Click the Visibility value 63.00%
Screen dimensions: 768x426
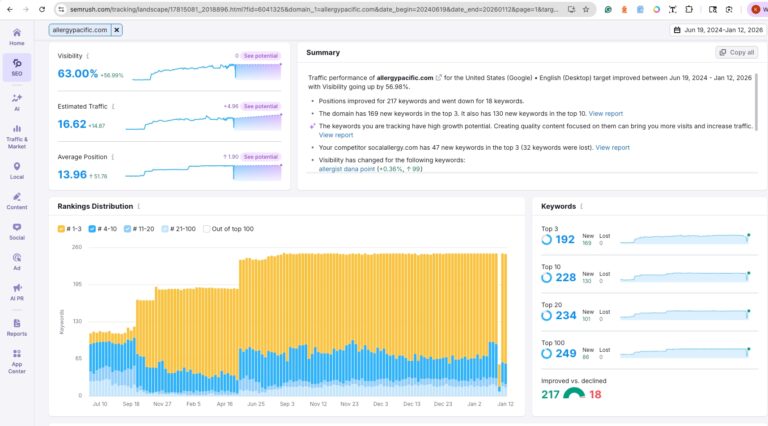pyautogui.click(x=77, y=73)
